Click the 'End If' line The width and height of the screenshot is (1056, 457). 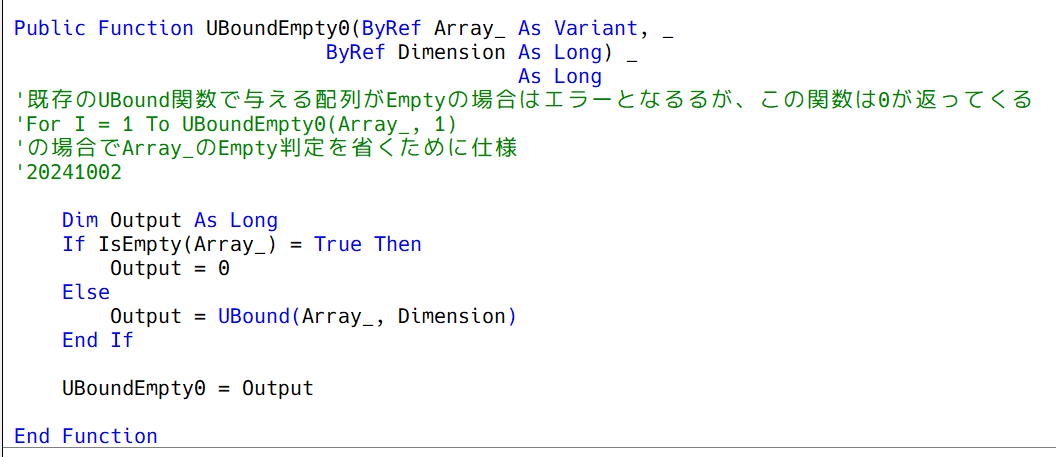tap(98, 340)
